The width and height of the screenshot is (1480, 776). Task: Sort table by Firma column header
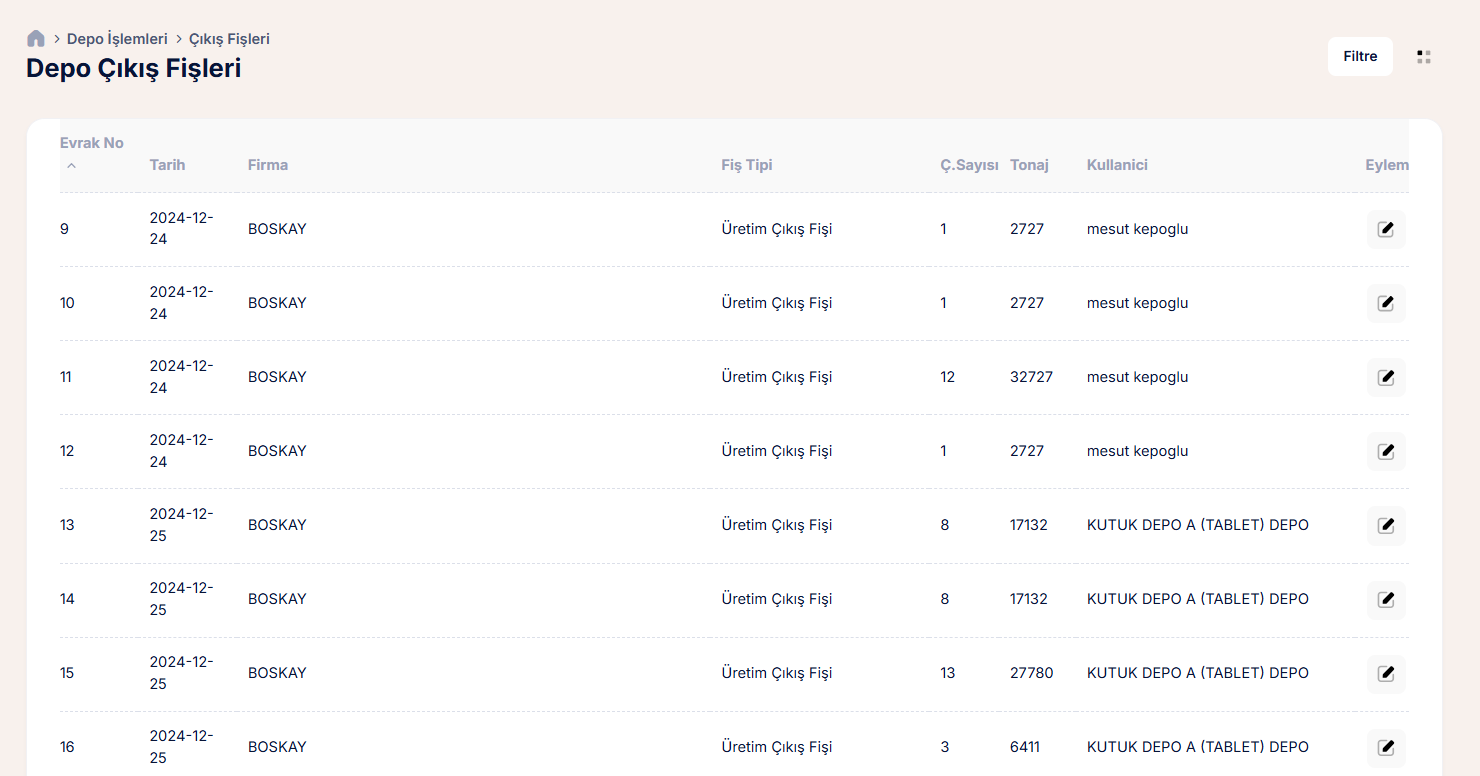pos(268,165)
